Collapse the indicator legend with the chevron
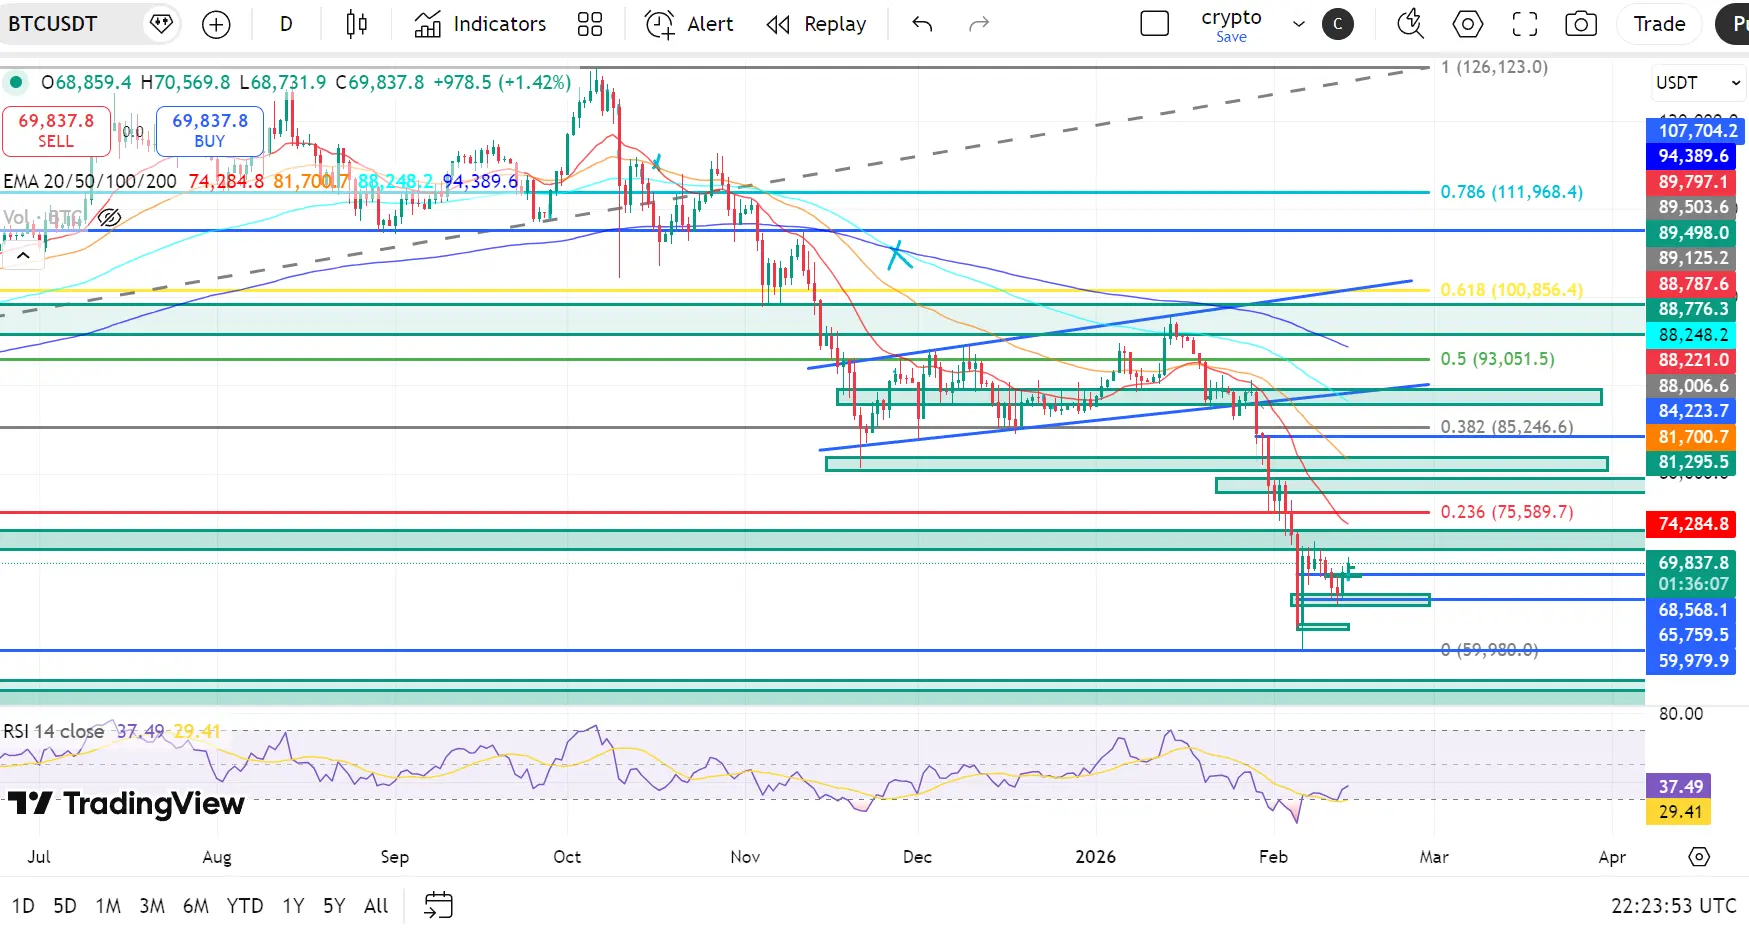Image resolution: width=1749 pixels, height=930 pixels. tap(23, 256)
